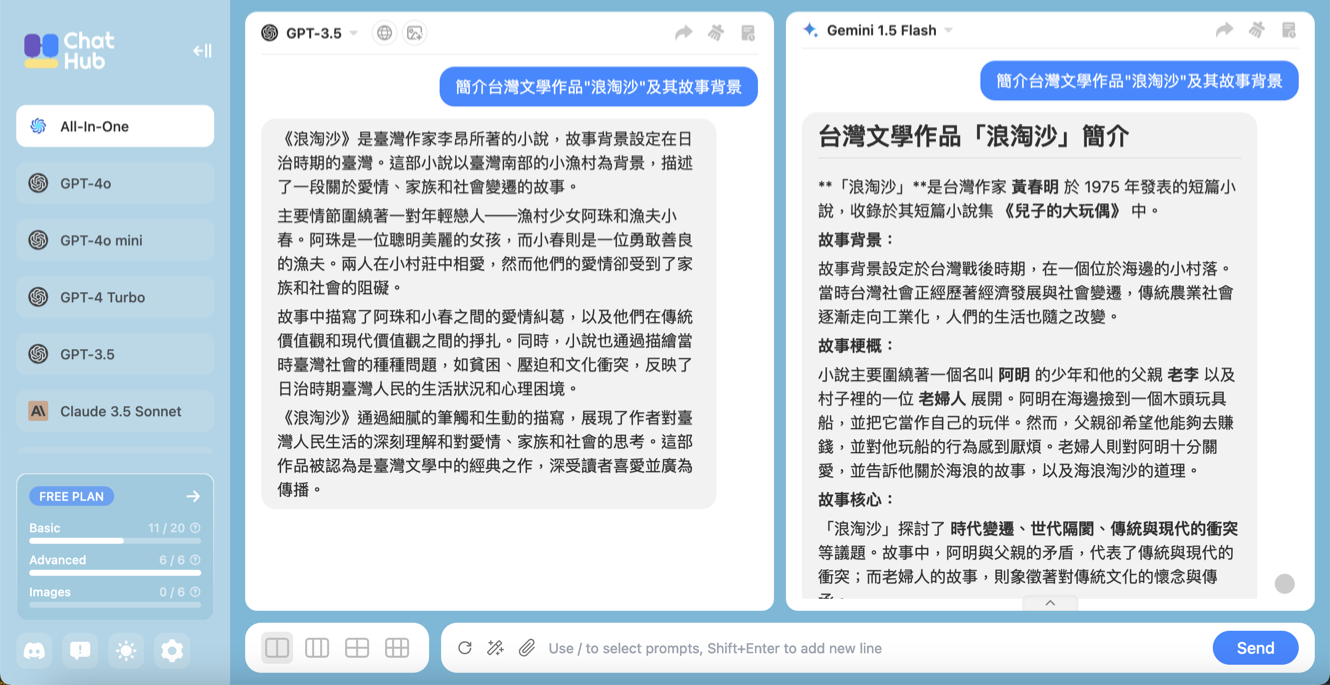Open the Gemini 1.5 Flash model dropdown
Viewport: 1330px width, 685px height.
point(949,30)
